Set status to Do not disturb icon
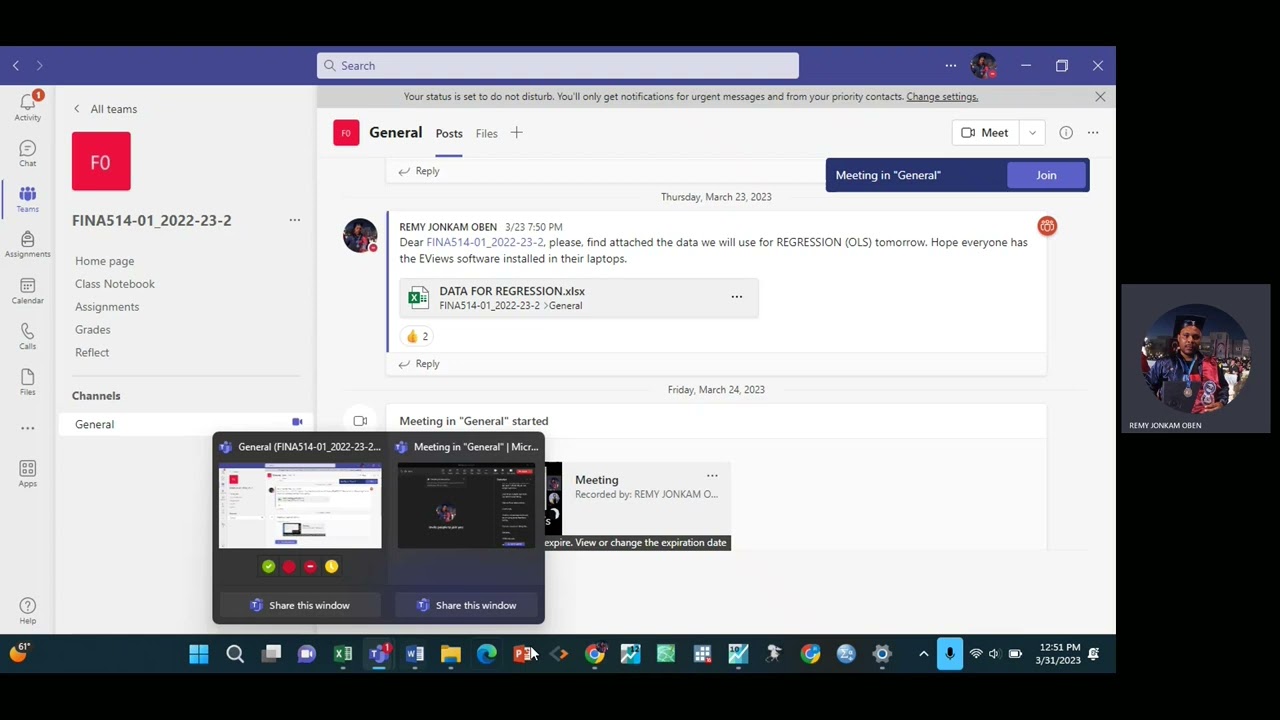This screenshot has width=1280, height=720. point(310,567)
